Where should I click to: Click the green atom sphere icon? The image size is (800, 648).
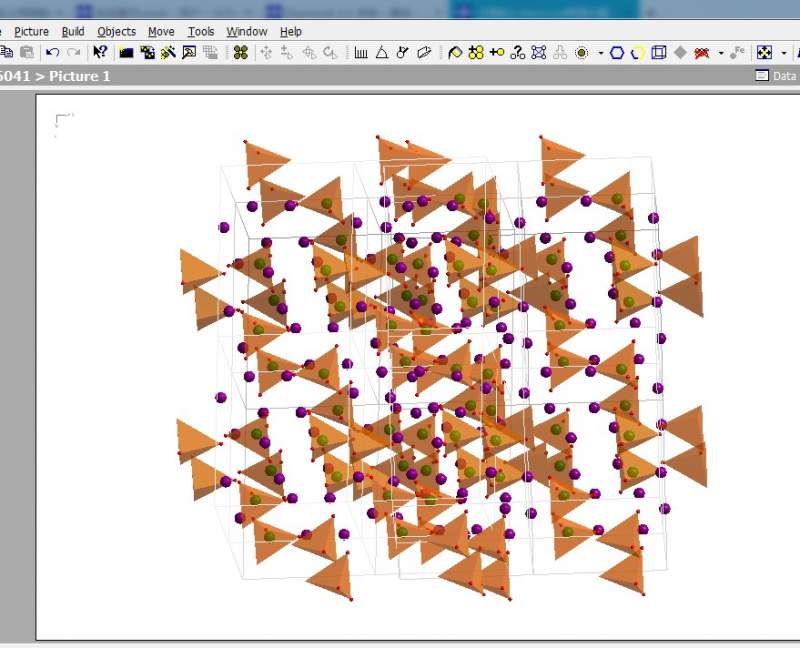pyautogui.click(x=581, y=53)
